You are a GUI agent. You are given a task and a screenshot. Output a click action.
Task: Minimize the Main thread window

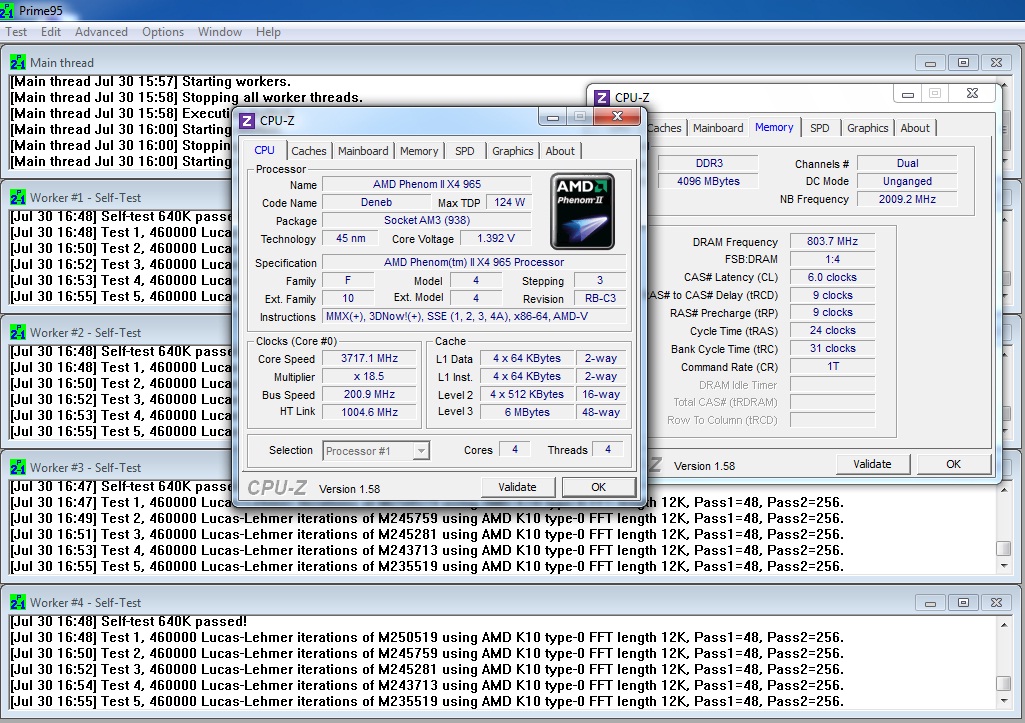930,63
